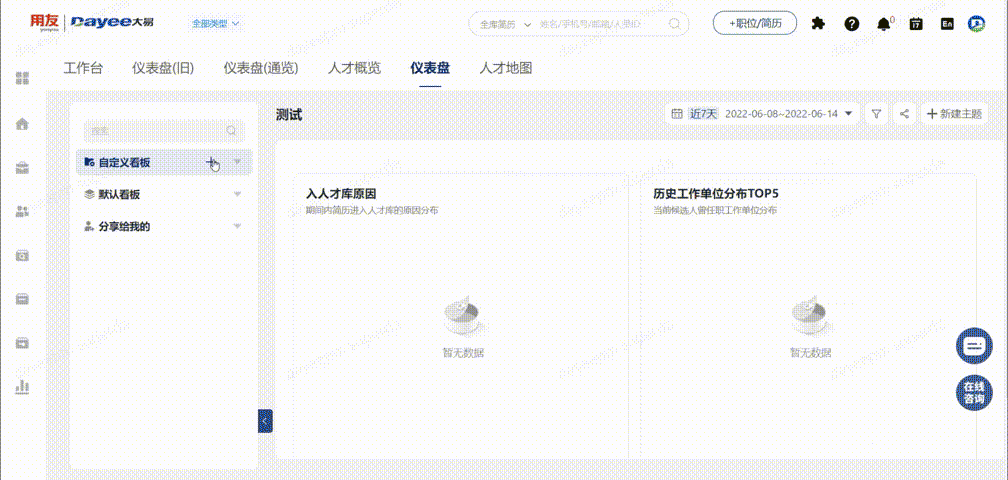The image size is (1008, 480).
Task: Open the puzzle-piece extensions icon
Action: tap(818, 24)
